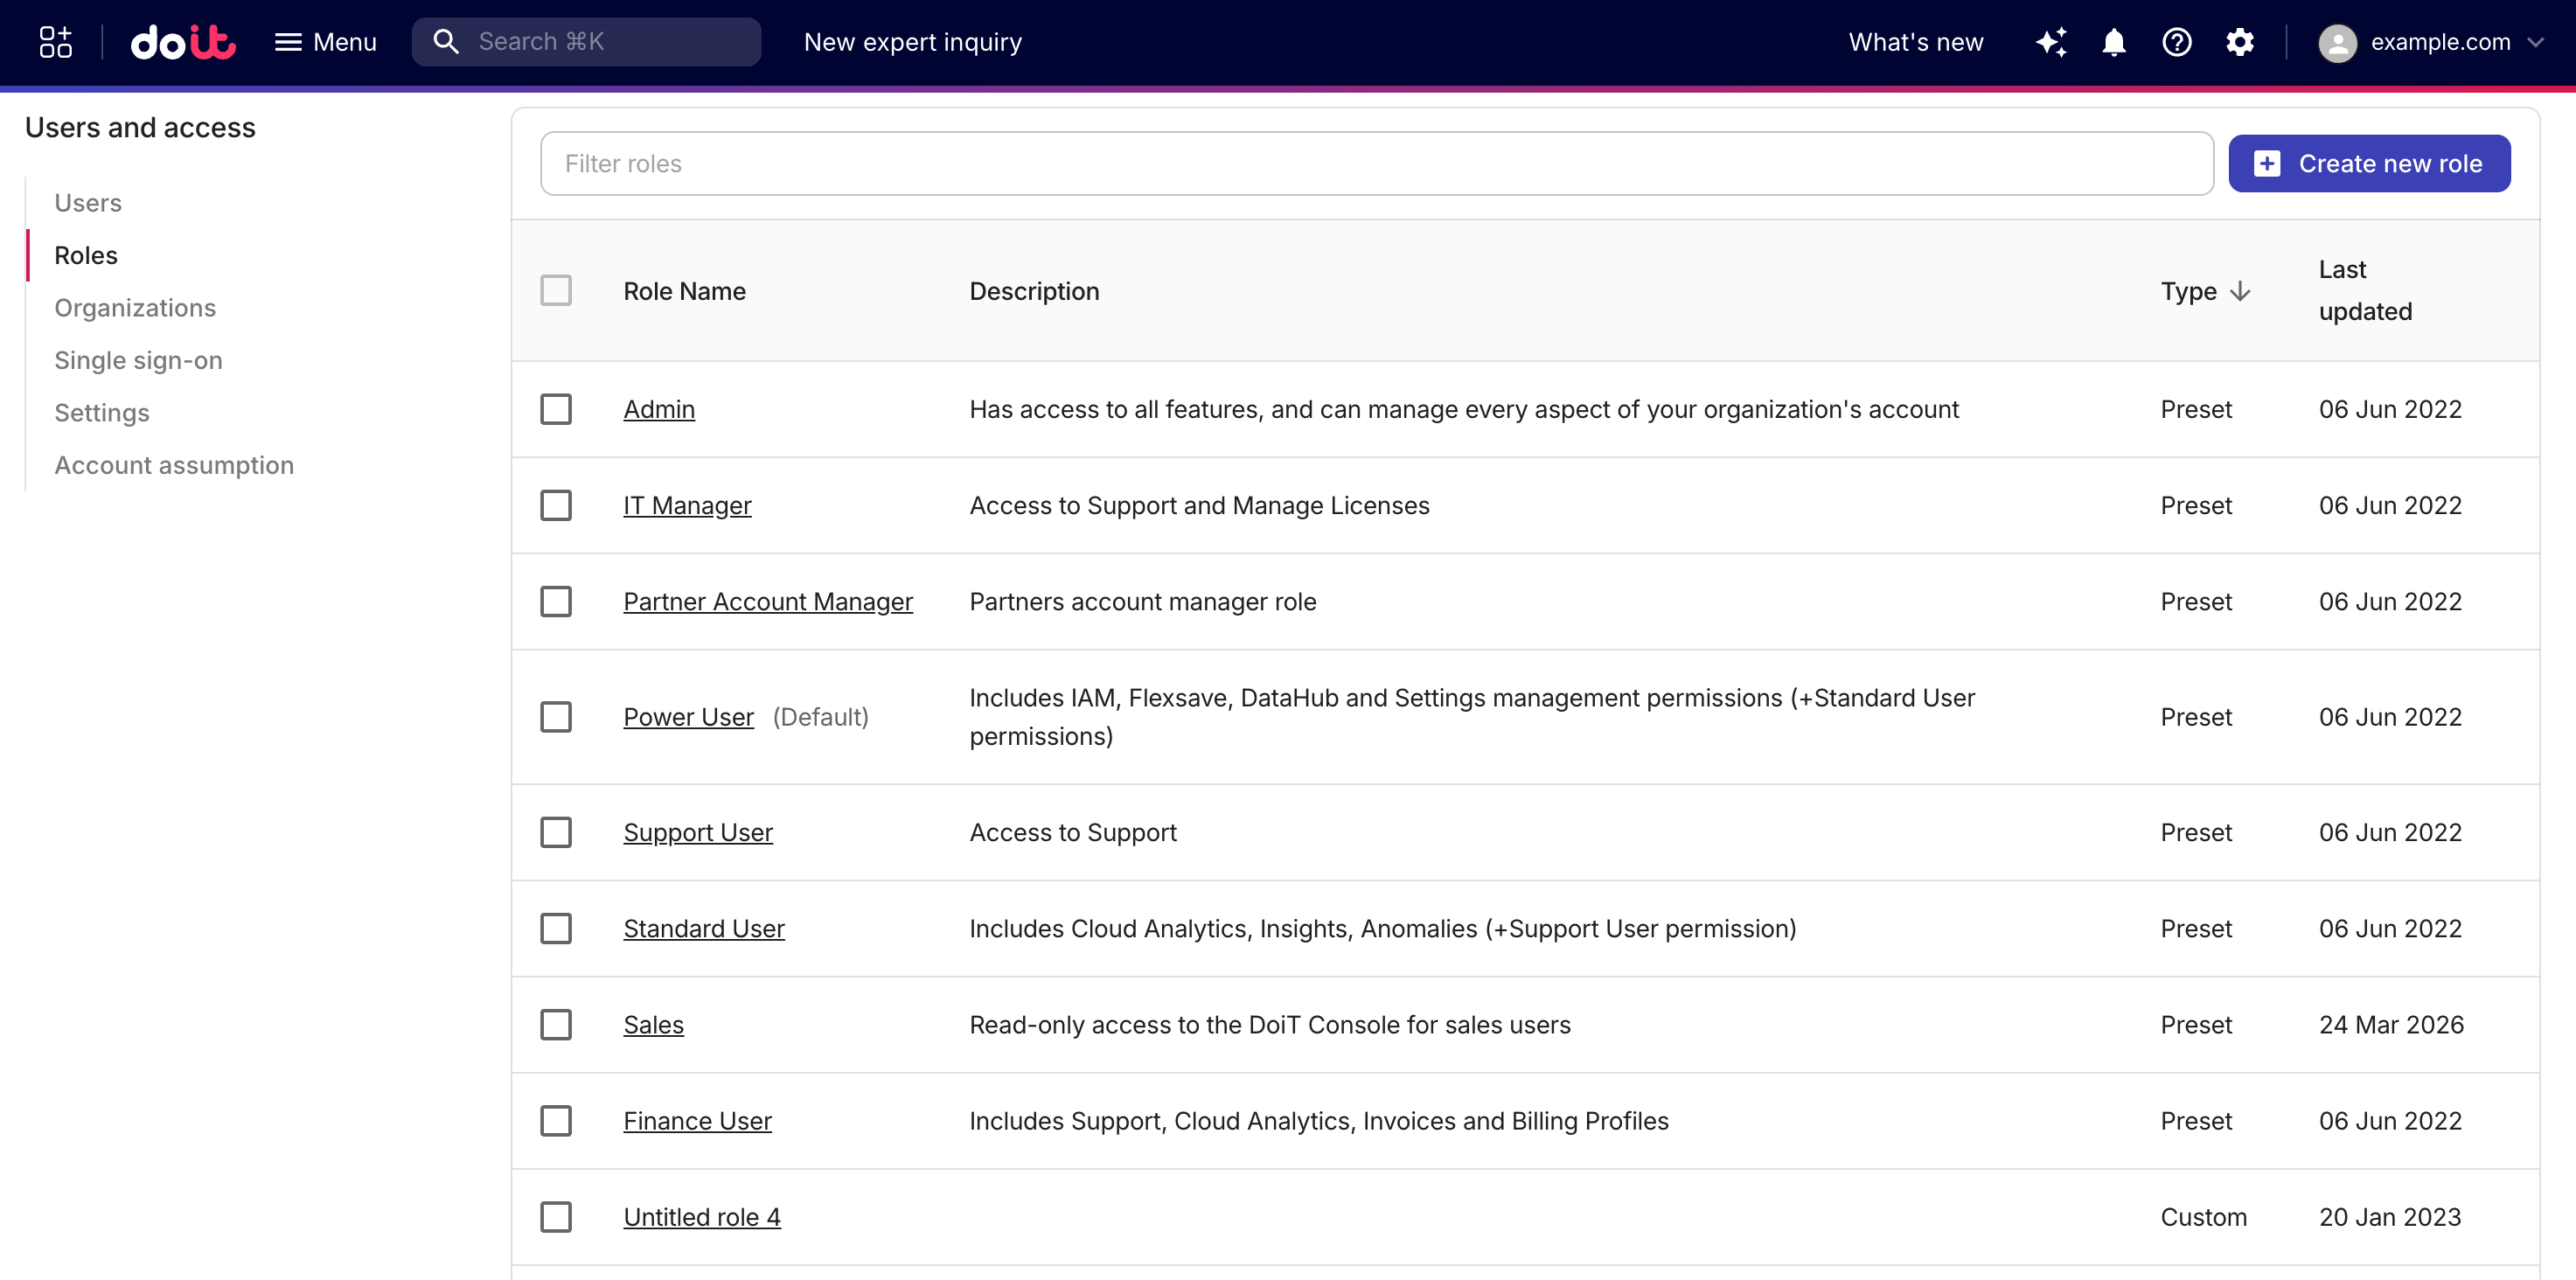2576x1280 pixels.
Task: Click the search magnifier icon
Action: (x=446, y=42)
